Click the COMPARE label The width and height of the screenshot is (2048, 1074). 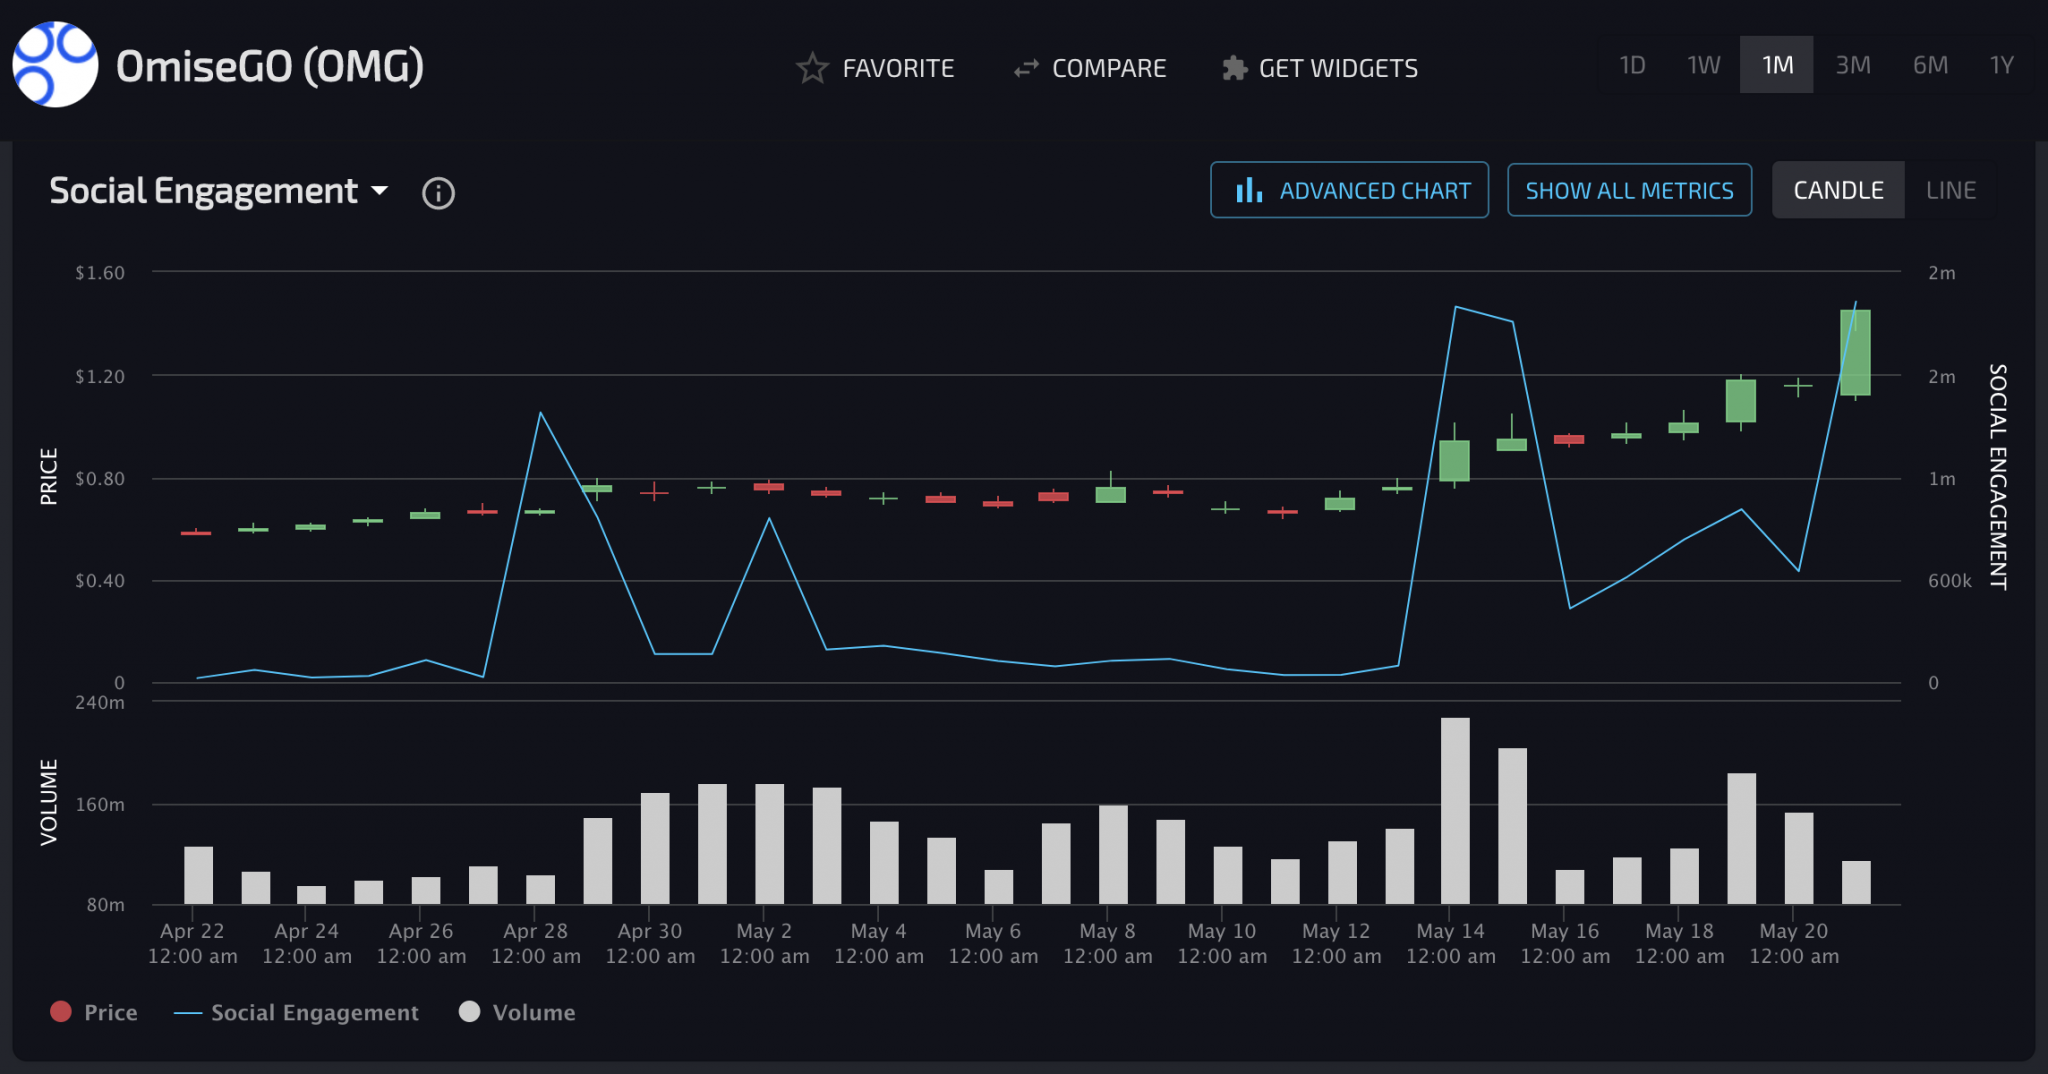[x=1109, y=68]
